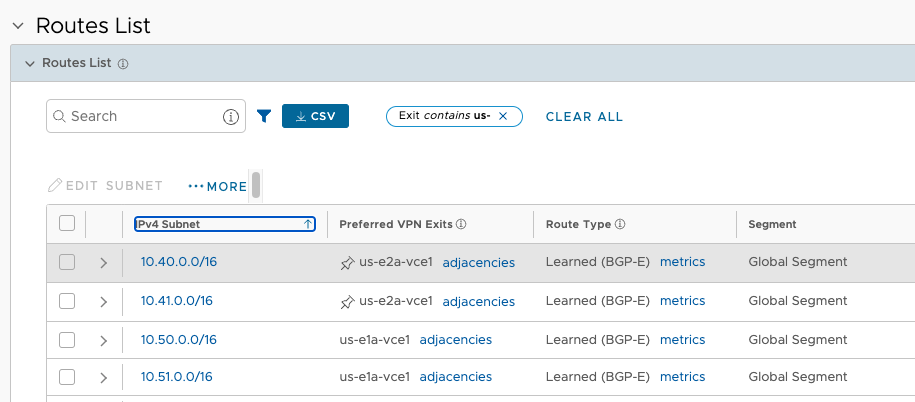Open the More actions menu

[x=218, y=186]
